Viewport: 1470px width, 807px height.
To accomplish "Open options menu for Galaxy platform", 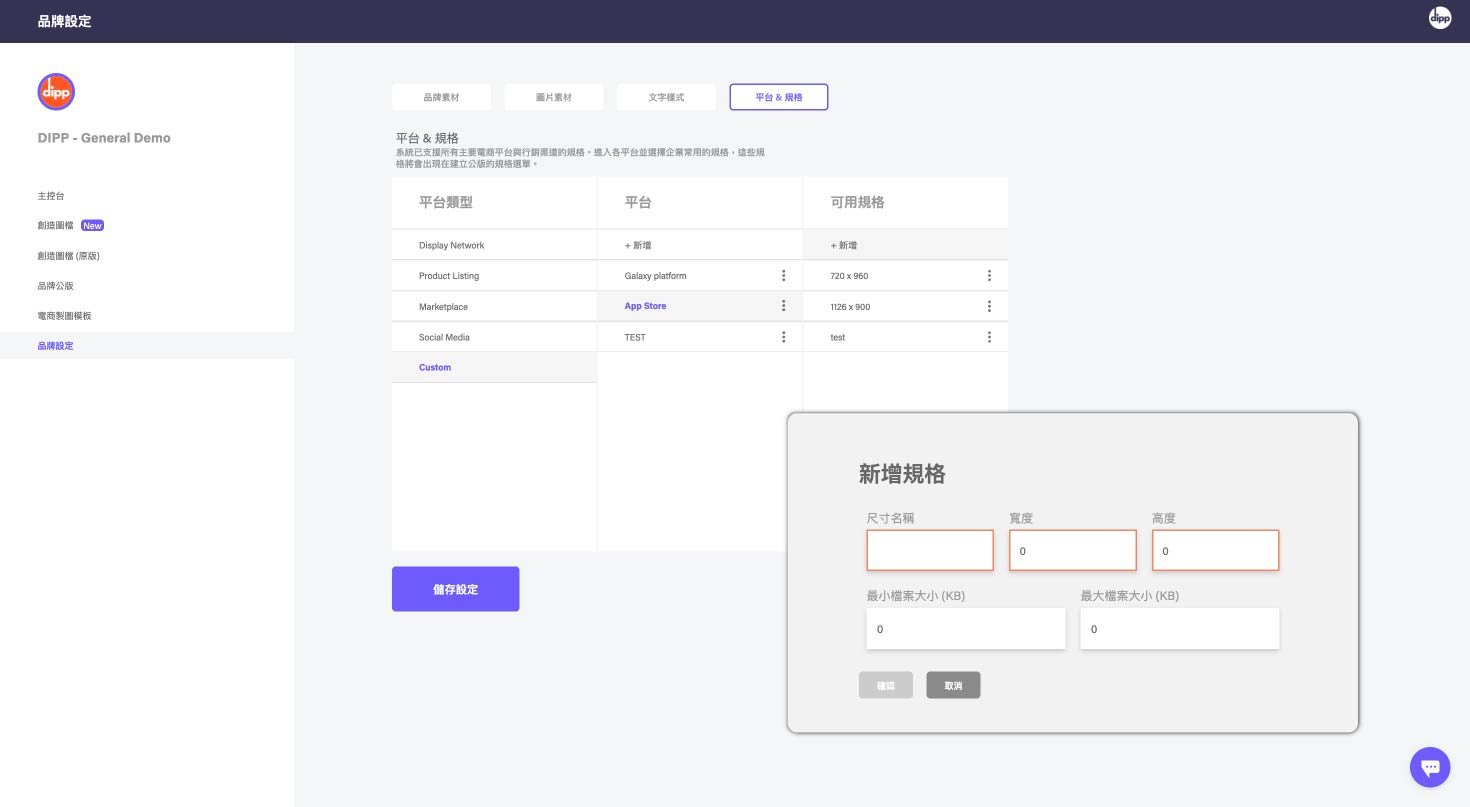I will tap(783, 276).
